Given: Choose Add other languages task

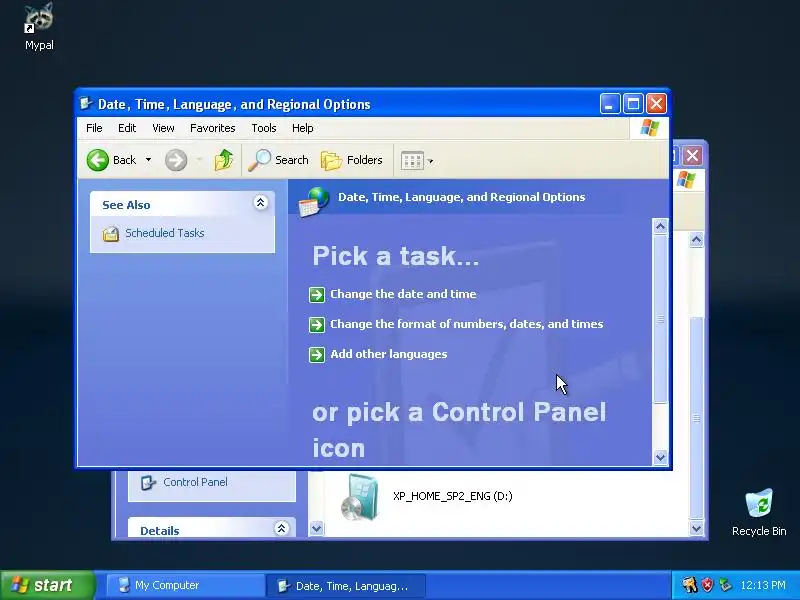Looking at the screenshot, I should point(388,354).
